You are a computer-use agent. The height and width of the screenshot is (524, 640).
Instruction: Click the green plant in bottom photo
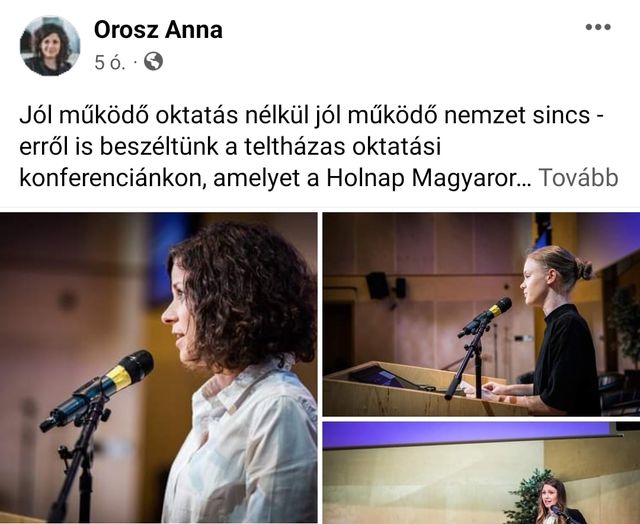tap(527, 496)
